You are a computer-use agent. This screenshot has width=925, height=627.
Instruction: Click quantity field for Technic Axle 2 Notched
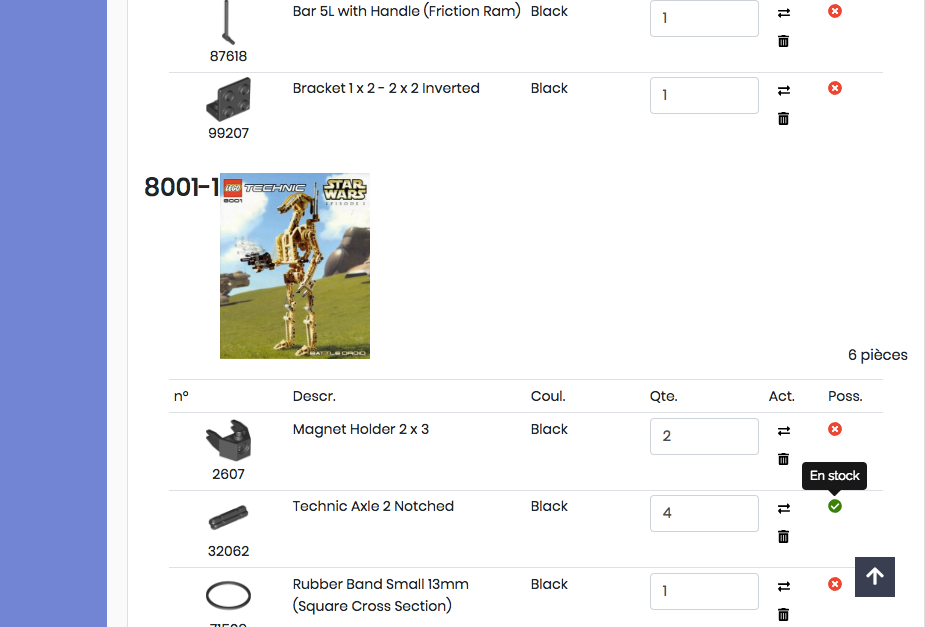(704, 513)
